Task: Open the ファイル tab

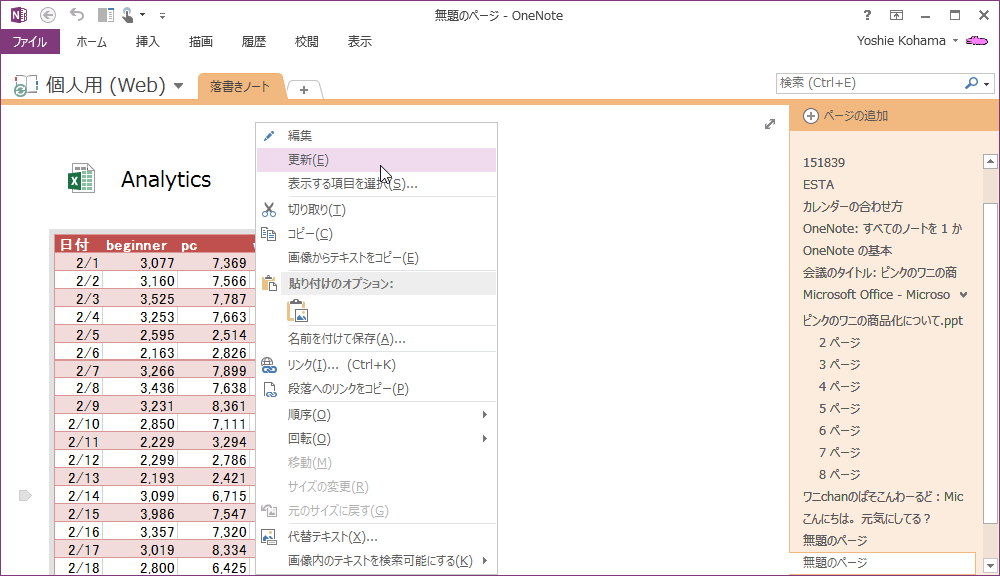Action: click(30, 41)
